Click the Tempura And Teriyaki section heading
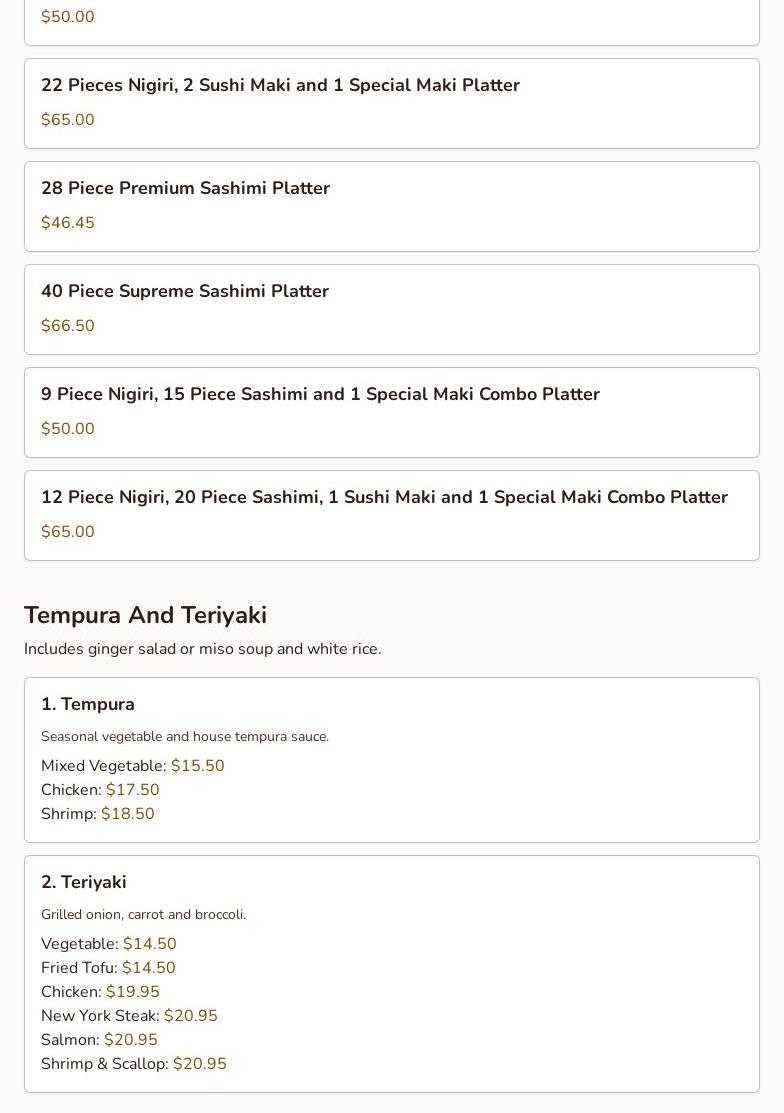 pos(145,615)
